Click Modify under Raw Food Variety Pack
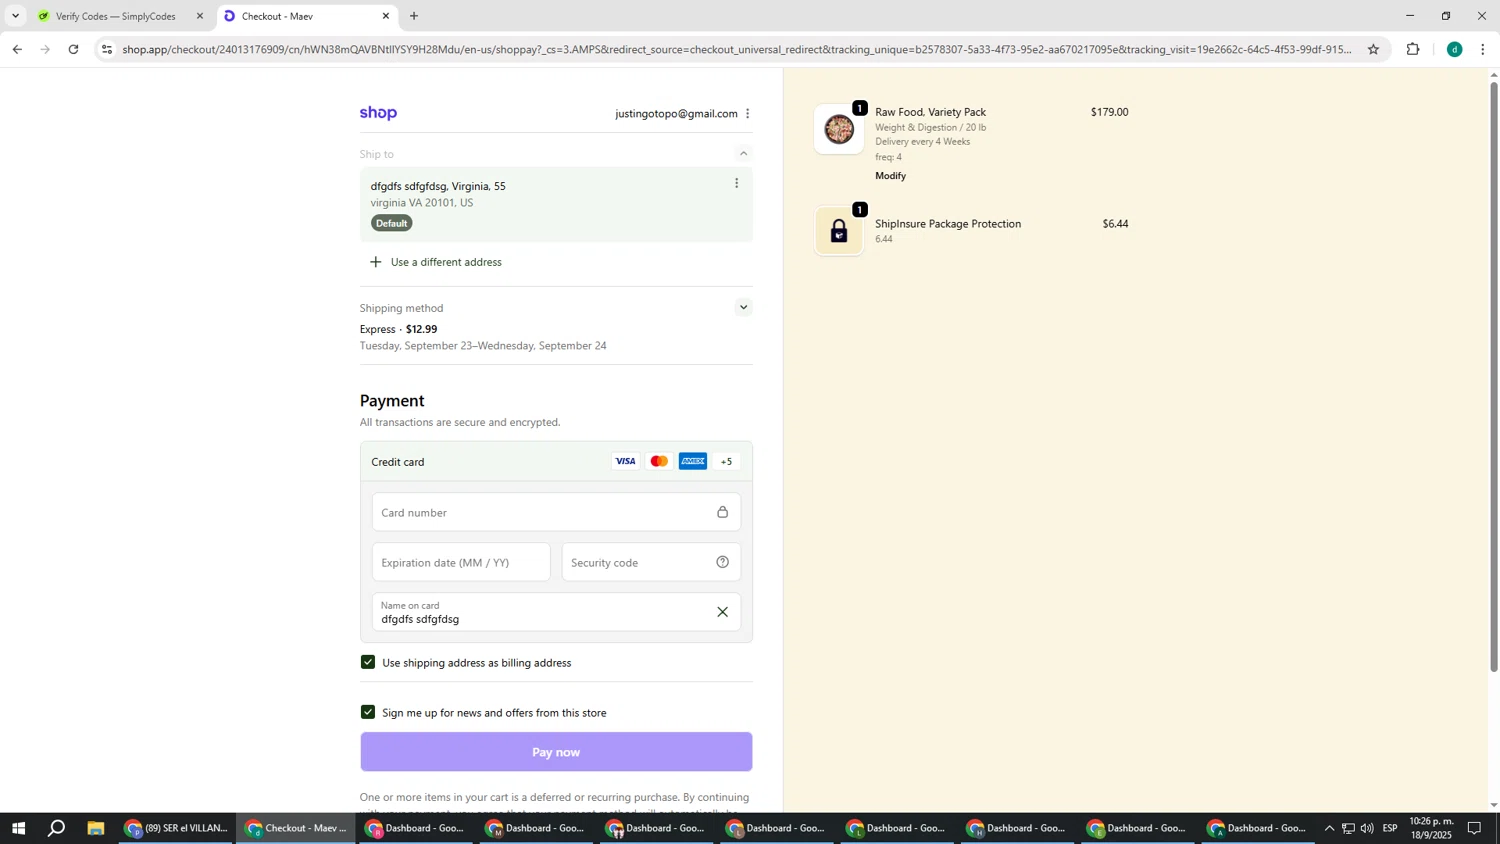This screenshot has height=844, width=1500. click(890, 176)
